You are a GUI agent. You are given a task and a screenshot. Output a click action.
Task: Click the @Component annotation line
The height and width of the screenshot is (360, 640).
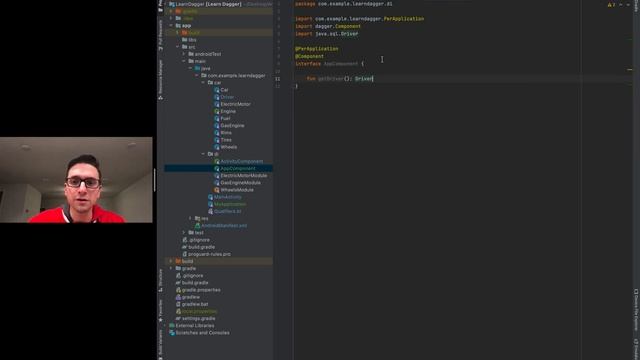tap(309, 56)
